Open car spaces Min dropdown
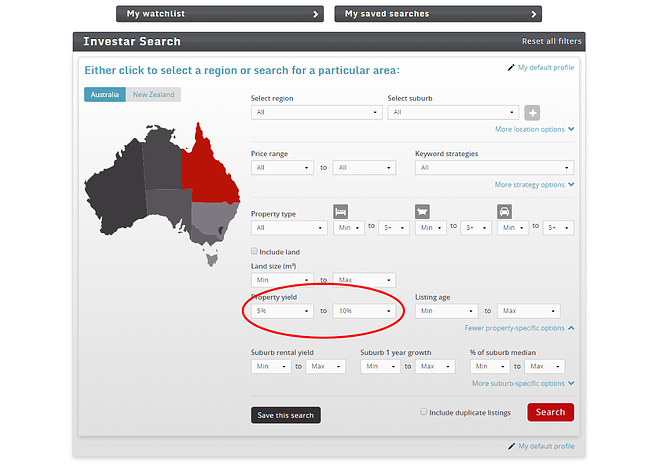This screenshot has width=666, height=474. click(513, 228)
